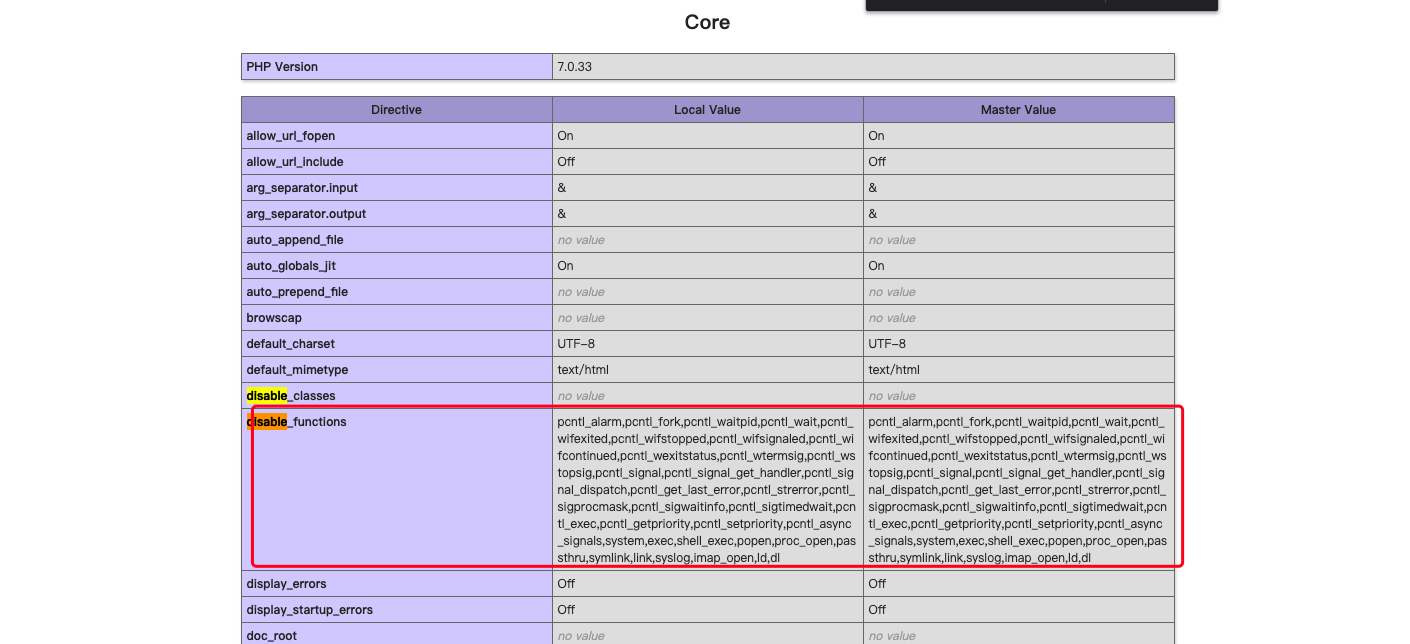Select the arg_separator.input directive name
This screenshot has height=644, width=1410.
(x=302, y=188)
